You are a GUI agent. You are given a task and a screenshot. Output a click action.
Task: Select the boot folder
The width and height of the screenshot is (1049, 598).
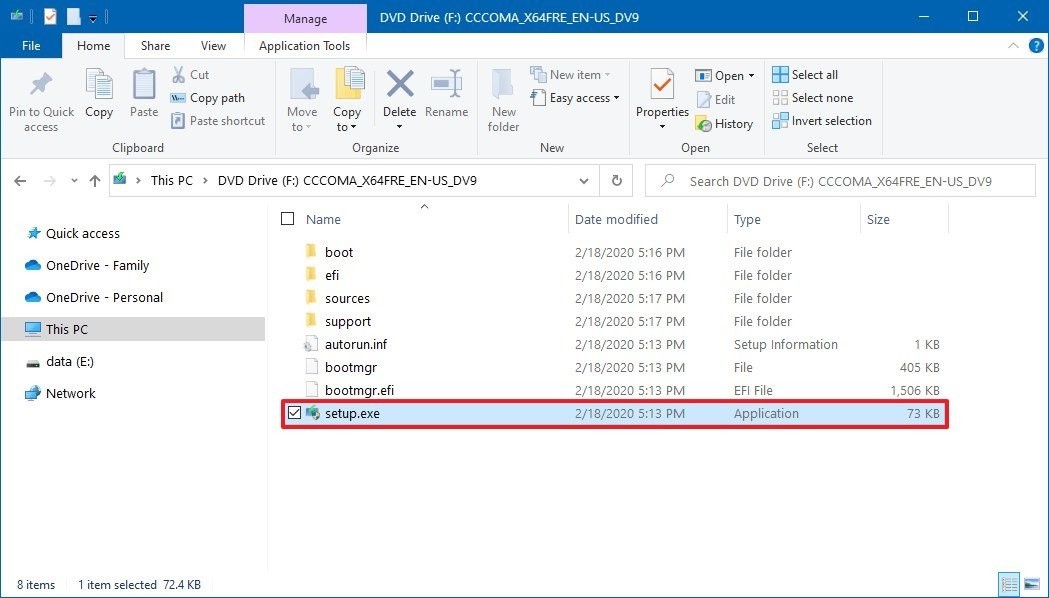click(339, 252)
